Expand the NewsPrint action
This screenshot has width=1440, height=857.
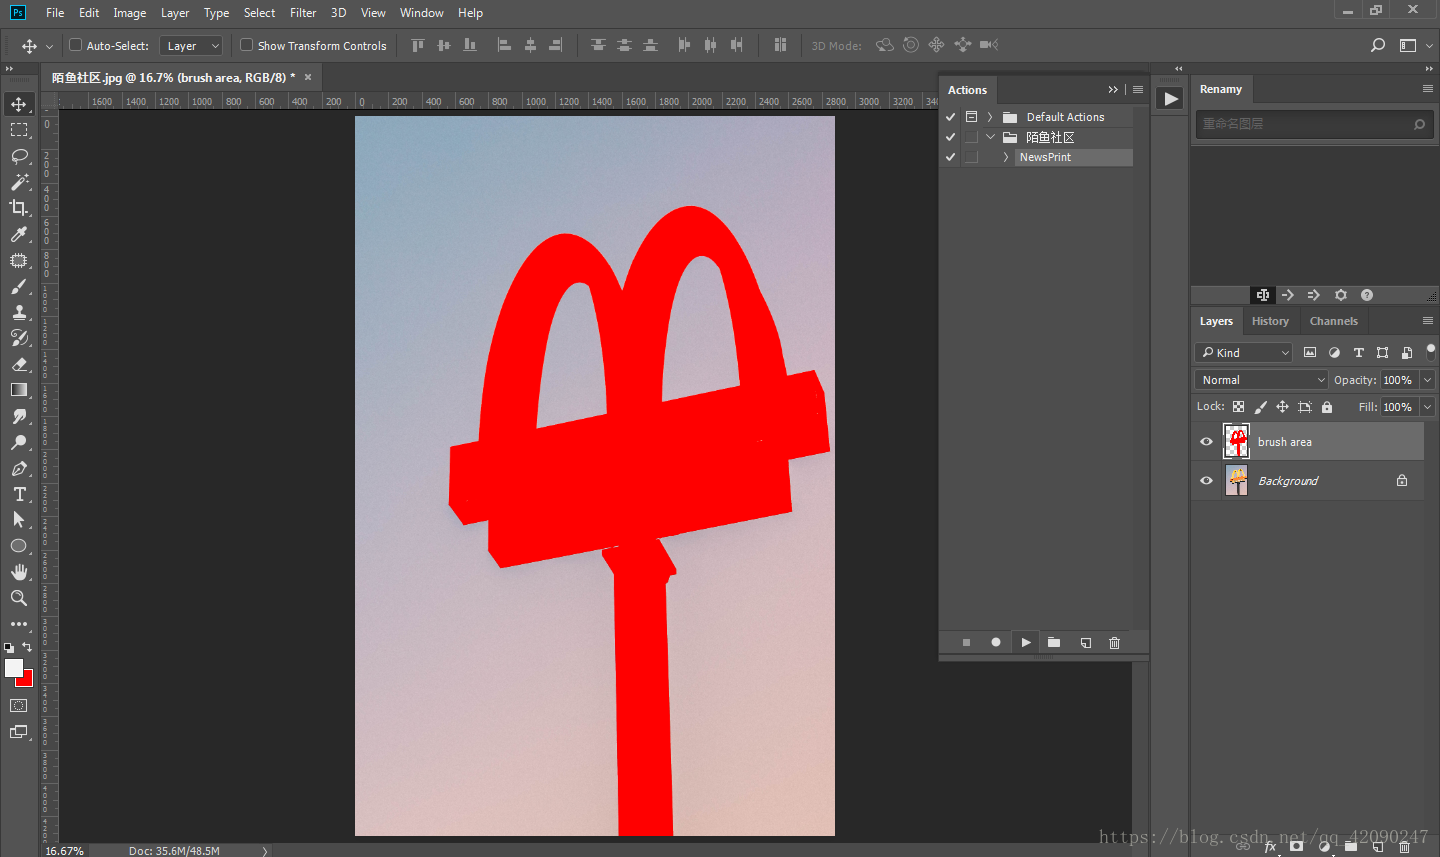[1006, 157]
